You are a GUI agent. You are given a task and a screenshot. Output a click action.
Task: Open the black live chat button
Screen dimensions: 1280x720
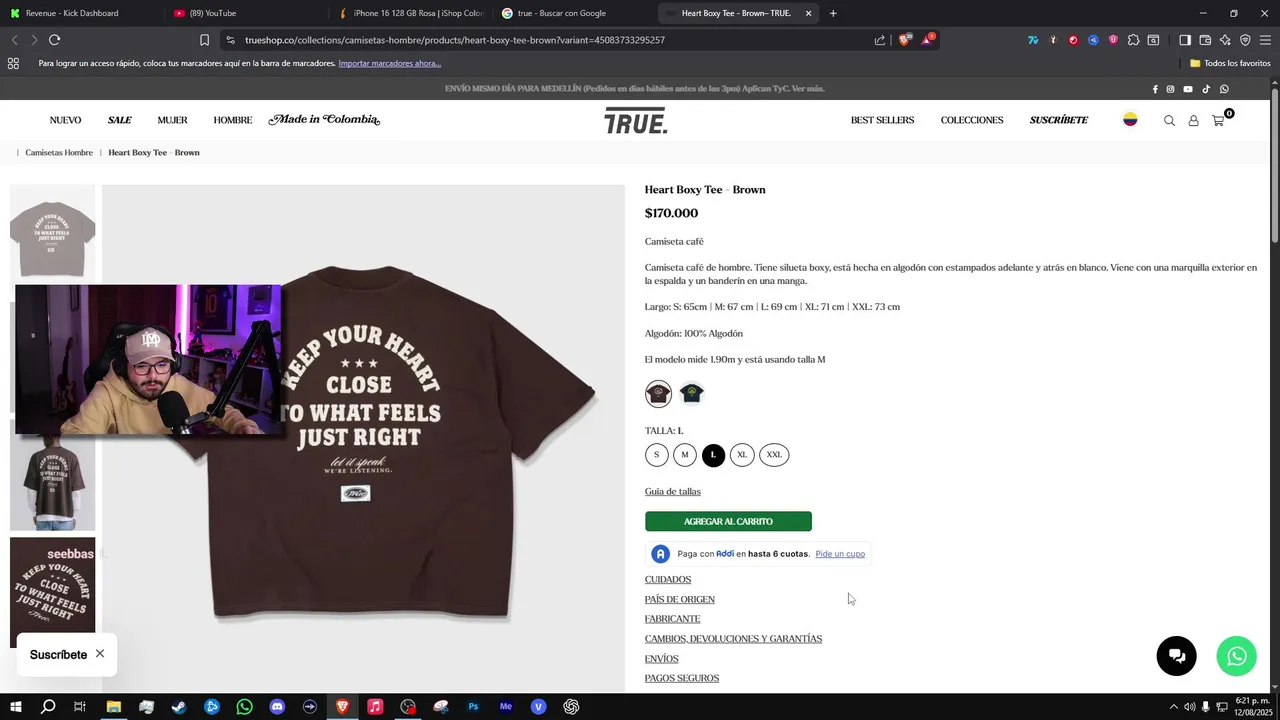[1177, 656]
